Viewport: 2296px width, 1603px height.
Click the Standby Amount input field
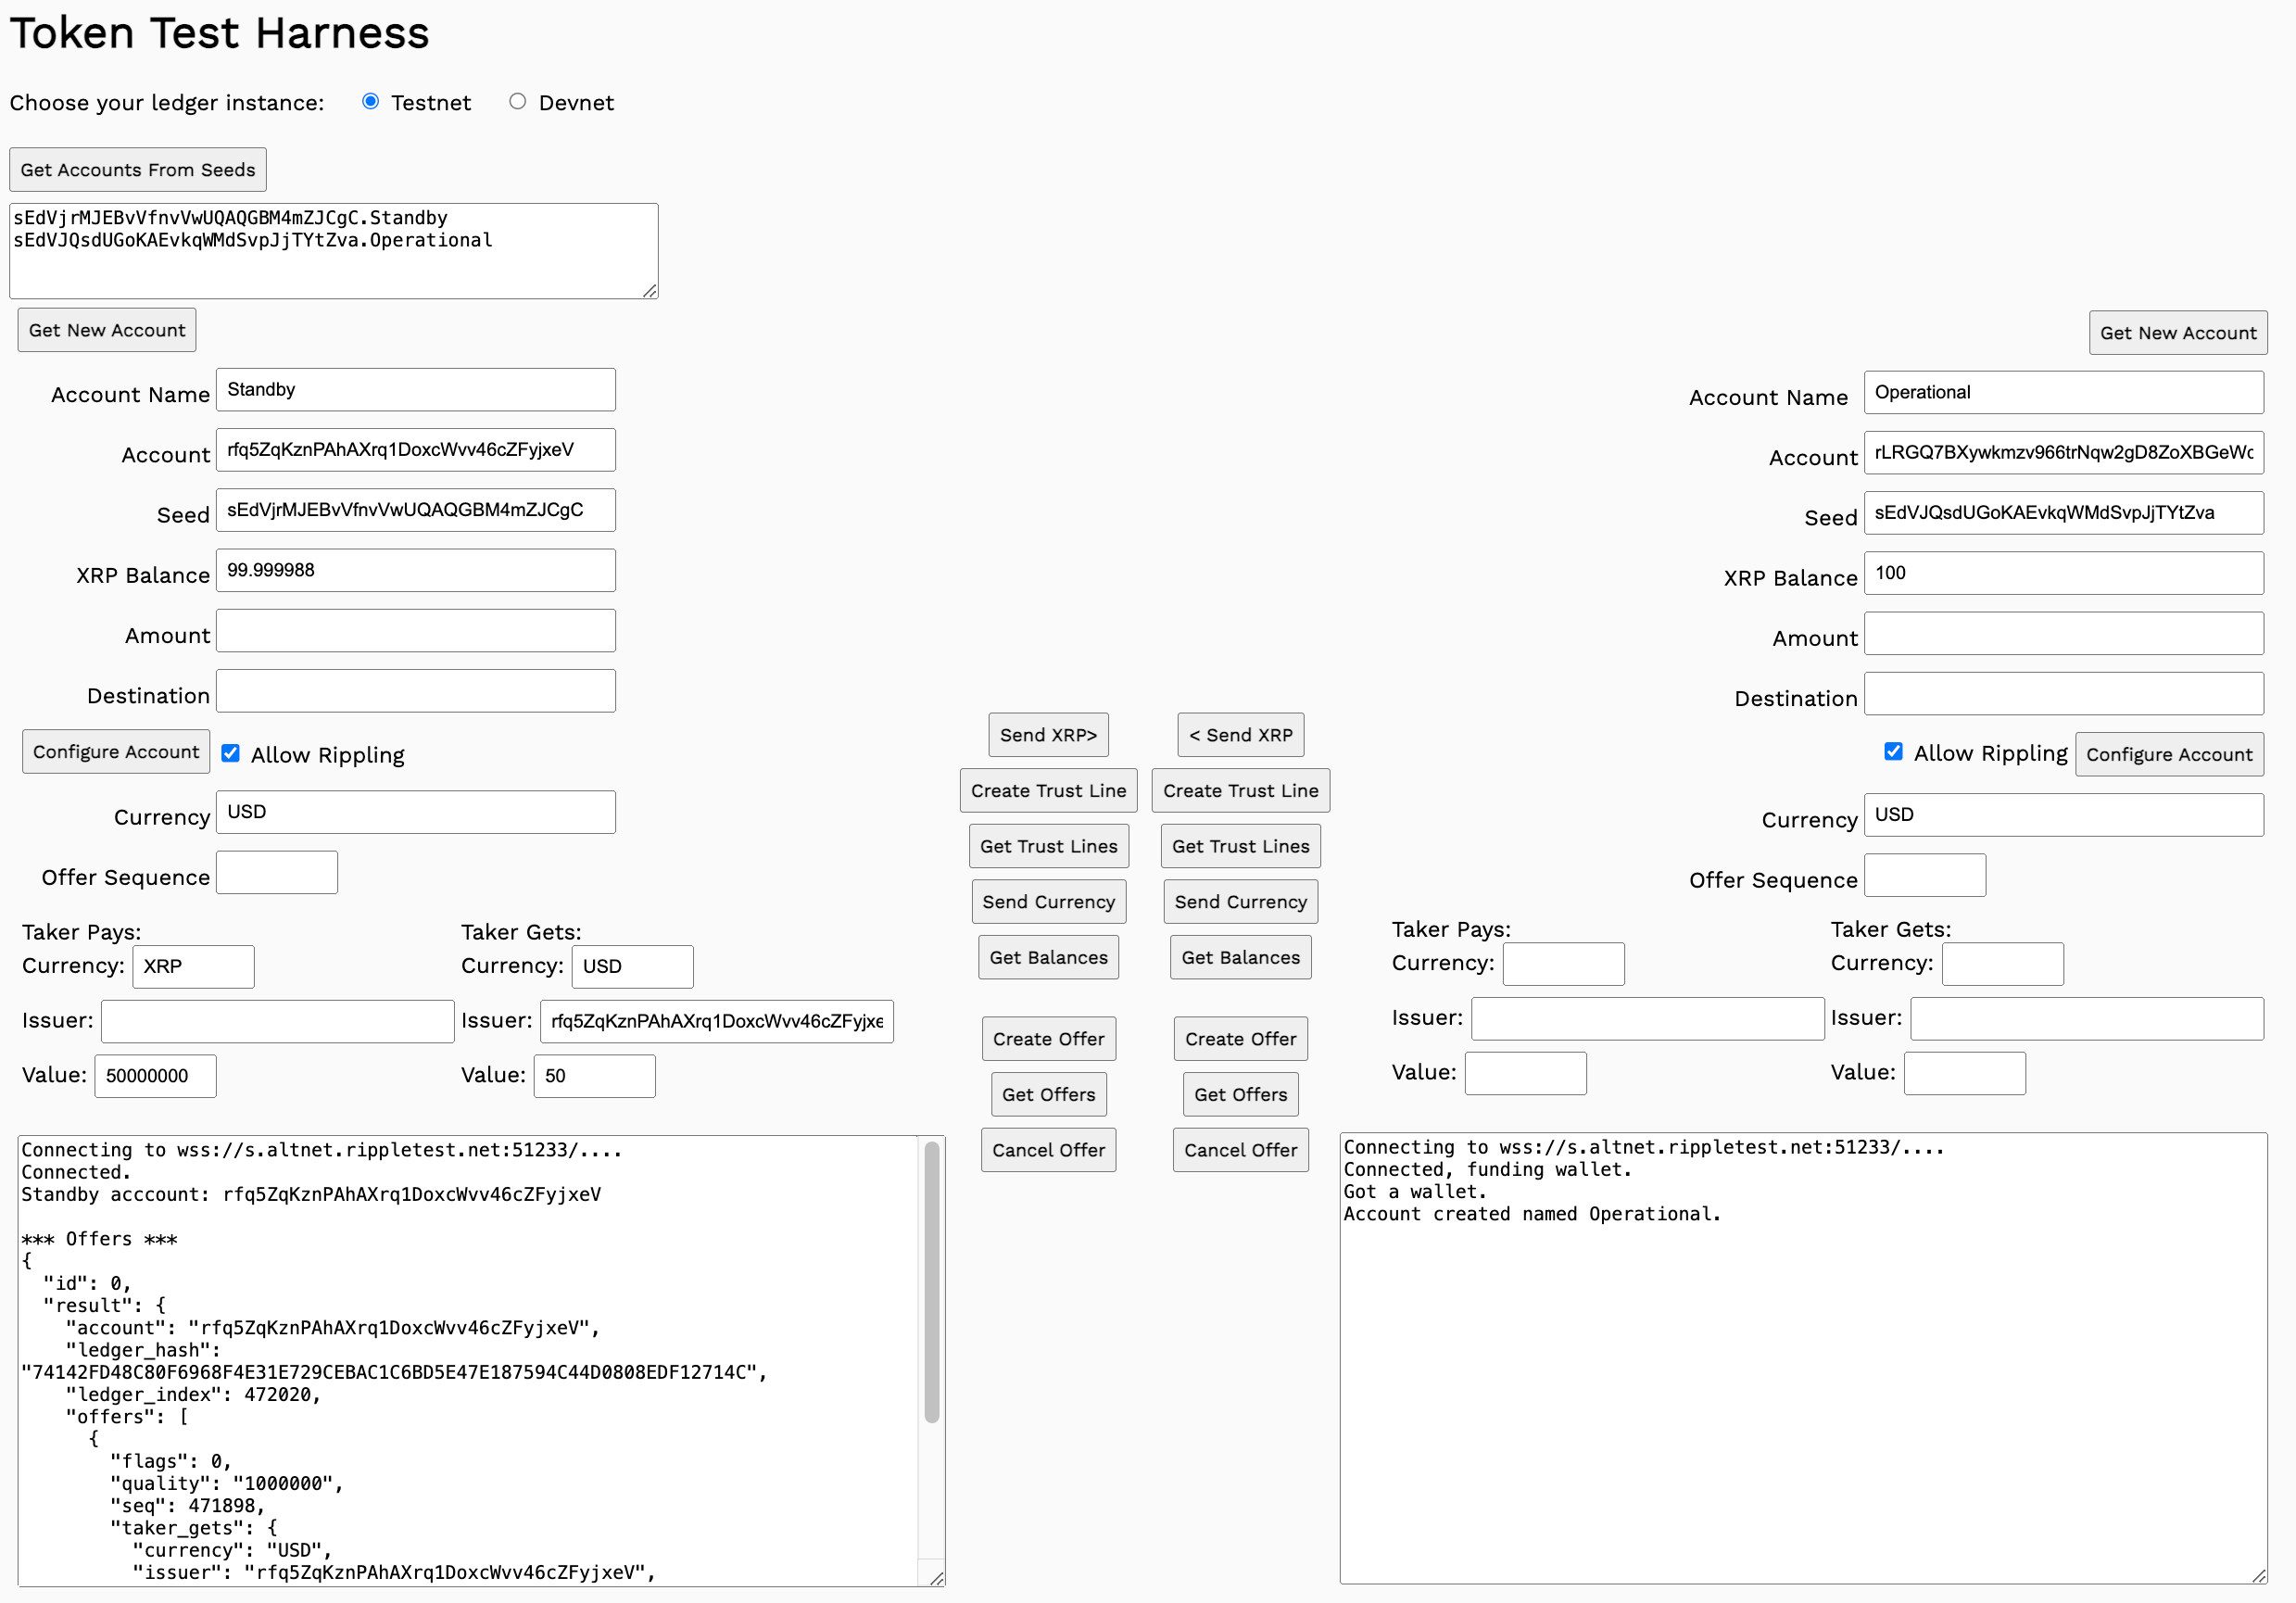click(x=415, y=631)
